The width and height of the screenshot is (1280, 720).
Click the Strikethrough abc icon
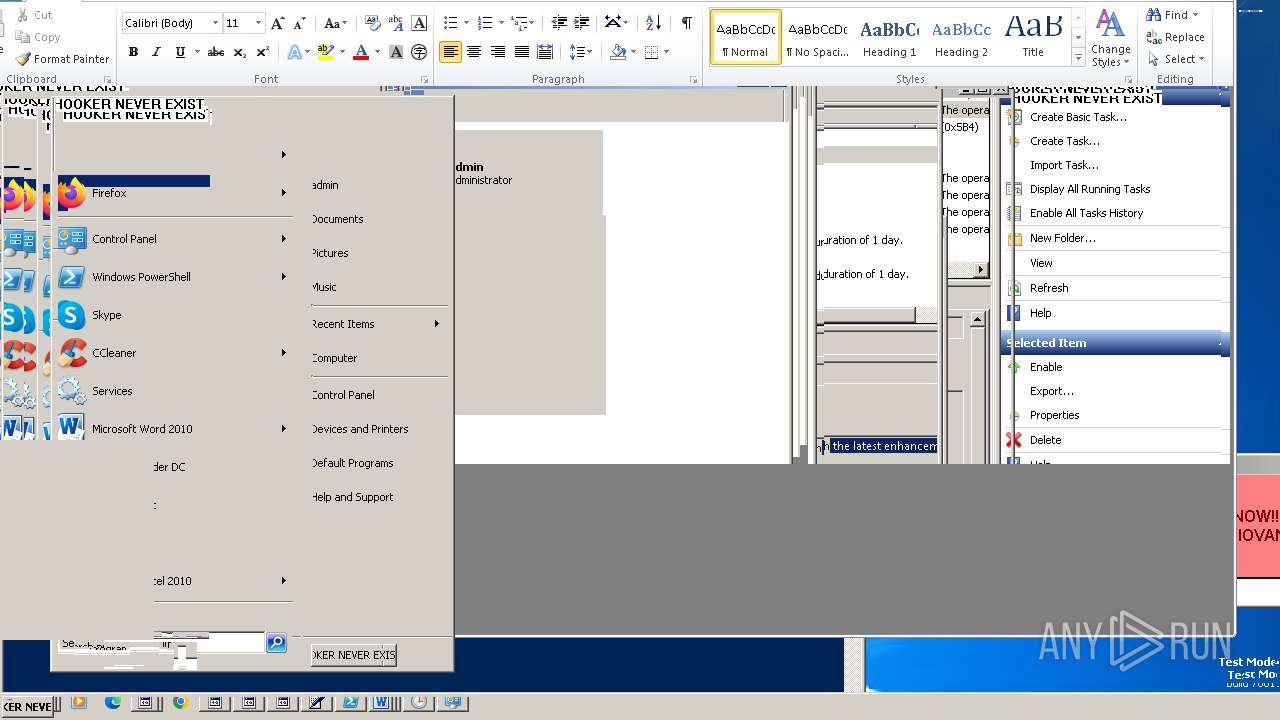[215, 52]
